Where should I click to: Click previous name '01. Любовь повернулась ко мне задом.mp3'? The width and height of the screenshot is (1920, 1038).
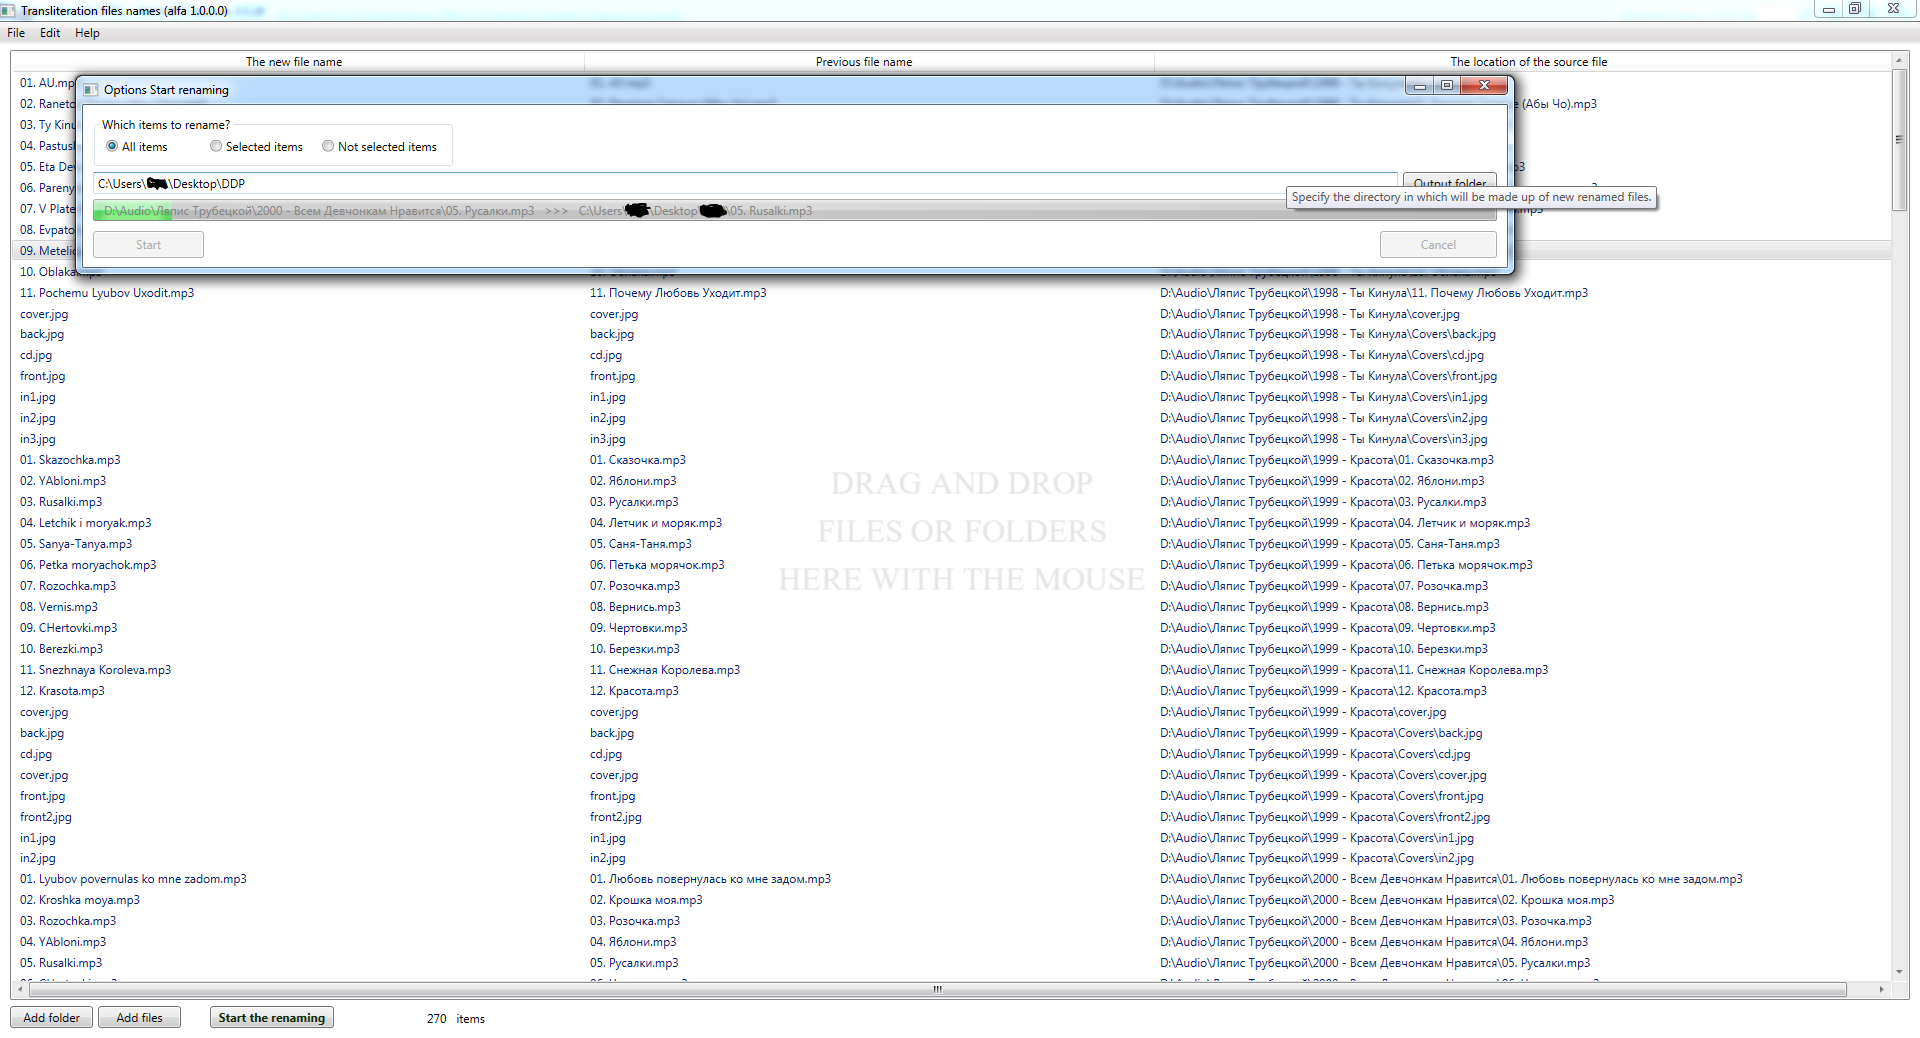pos(710,879)
